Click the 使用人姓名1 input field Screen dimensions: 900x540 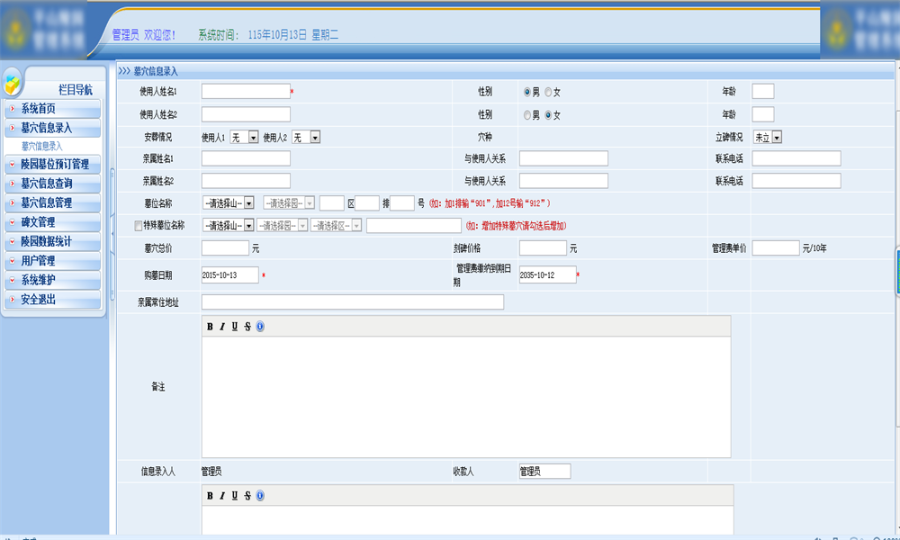[x=246, y=91]
